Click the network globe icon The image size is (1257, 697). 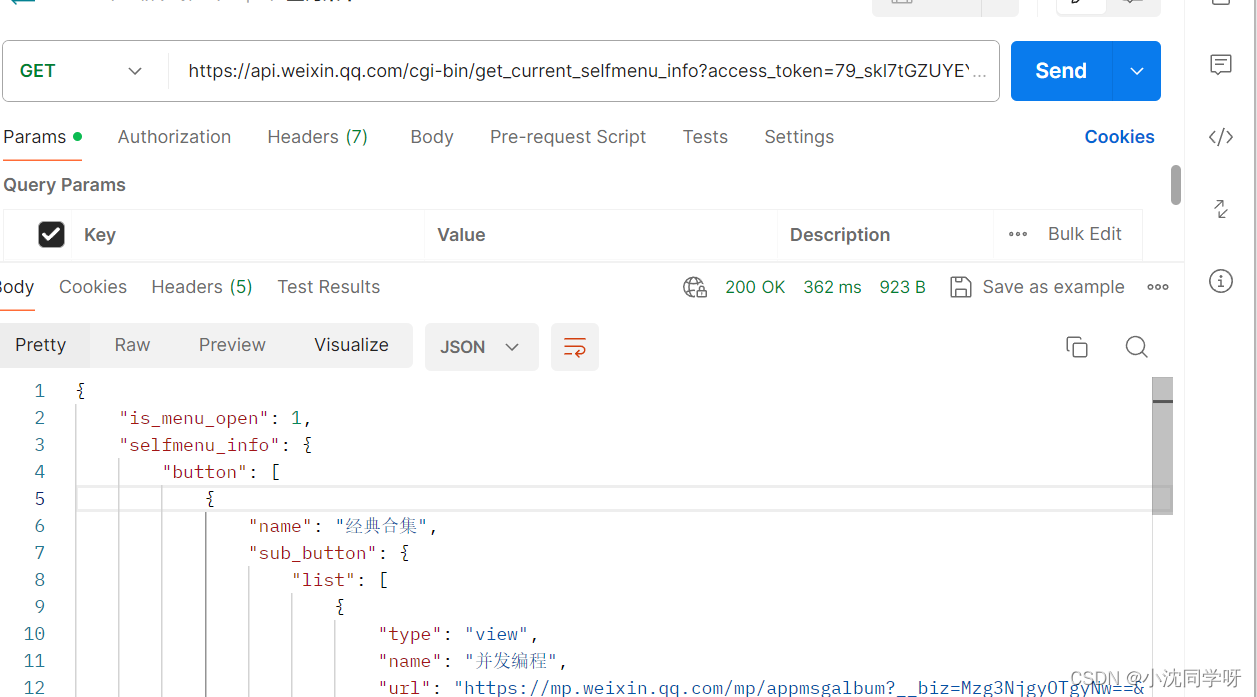pyautogui.click(x=695, y=287)
